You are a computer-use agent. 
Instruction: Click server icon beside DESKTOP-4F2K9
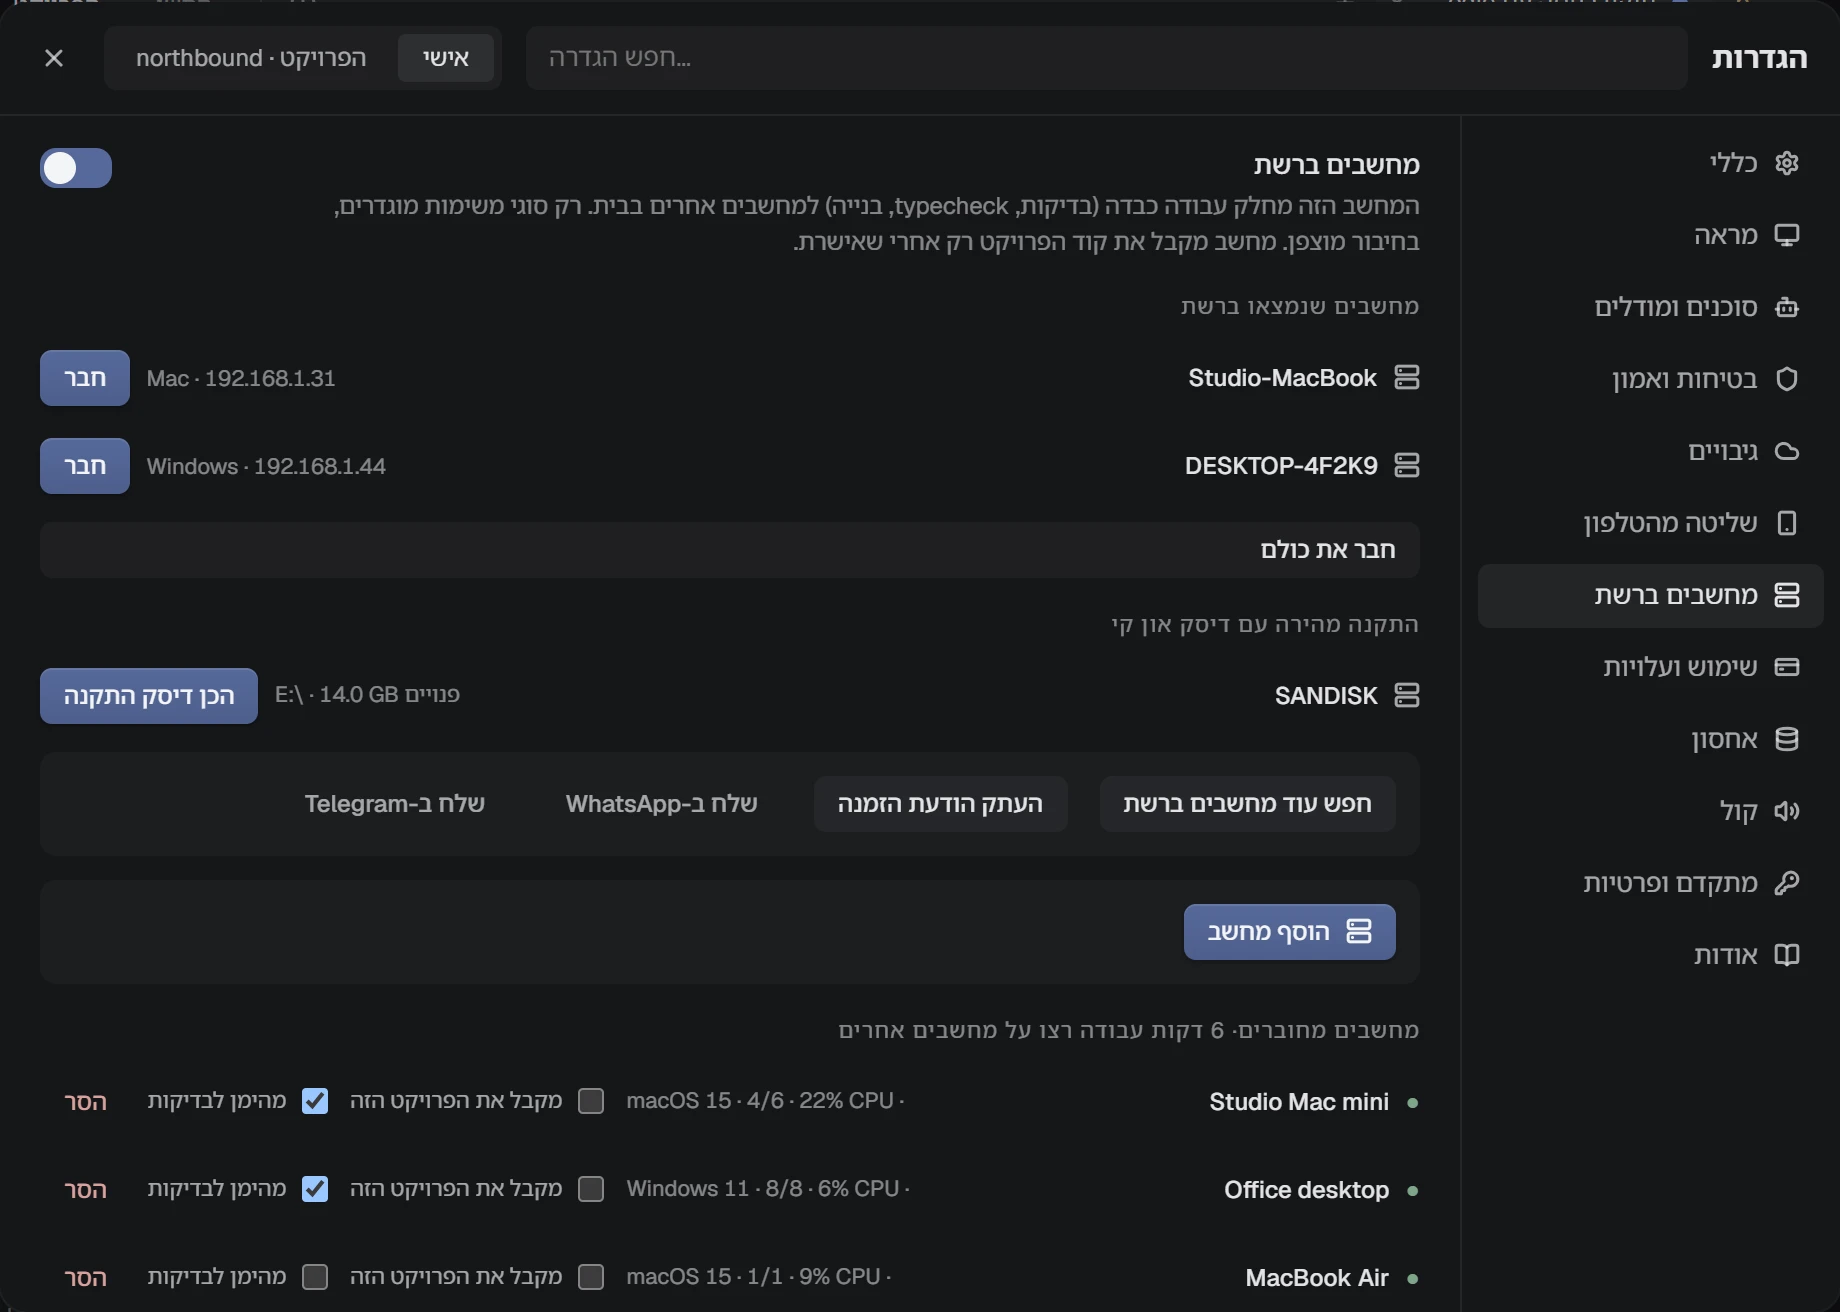tap(1407, 465)
